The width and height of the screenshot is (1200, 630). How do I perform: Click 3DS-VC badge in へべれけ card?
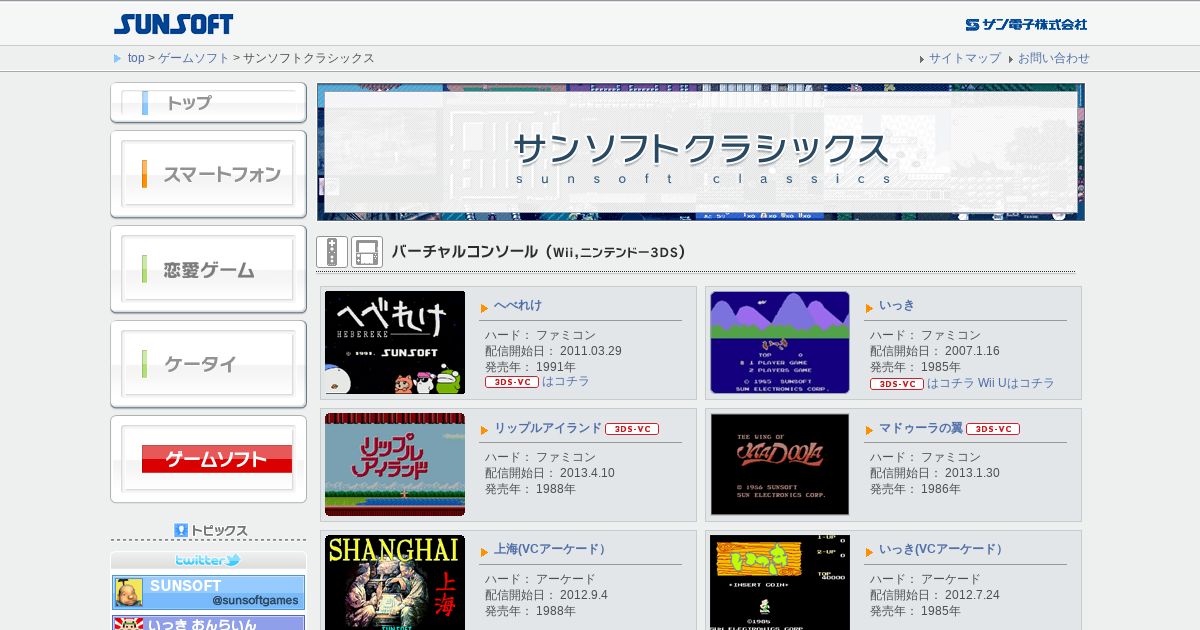tap(512, 382)
